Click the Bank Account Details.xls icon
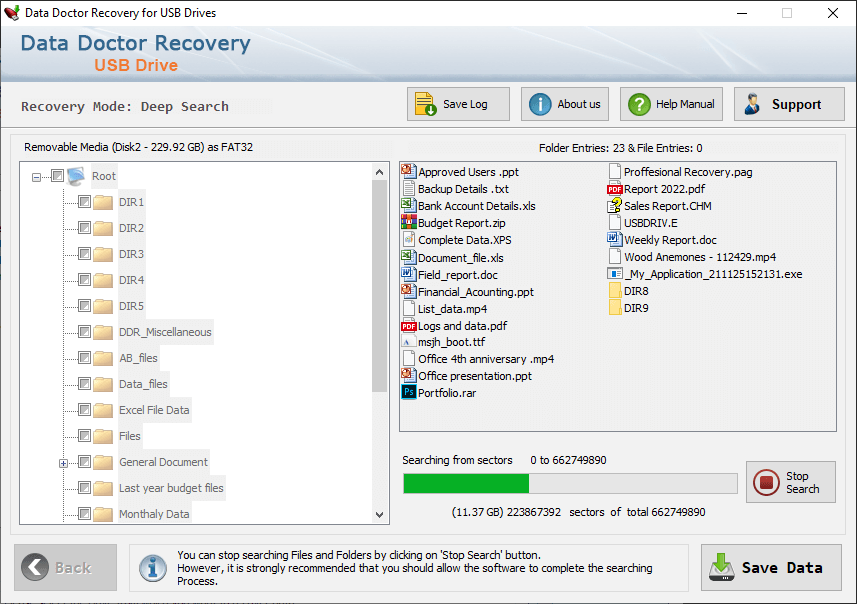Viewport: 857px width, 604px height. tap(408, 206)
